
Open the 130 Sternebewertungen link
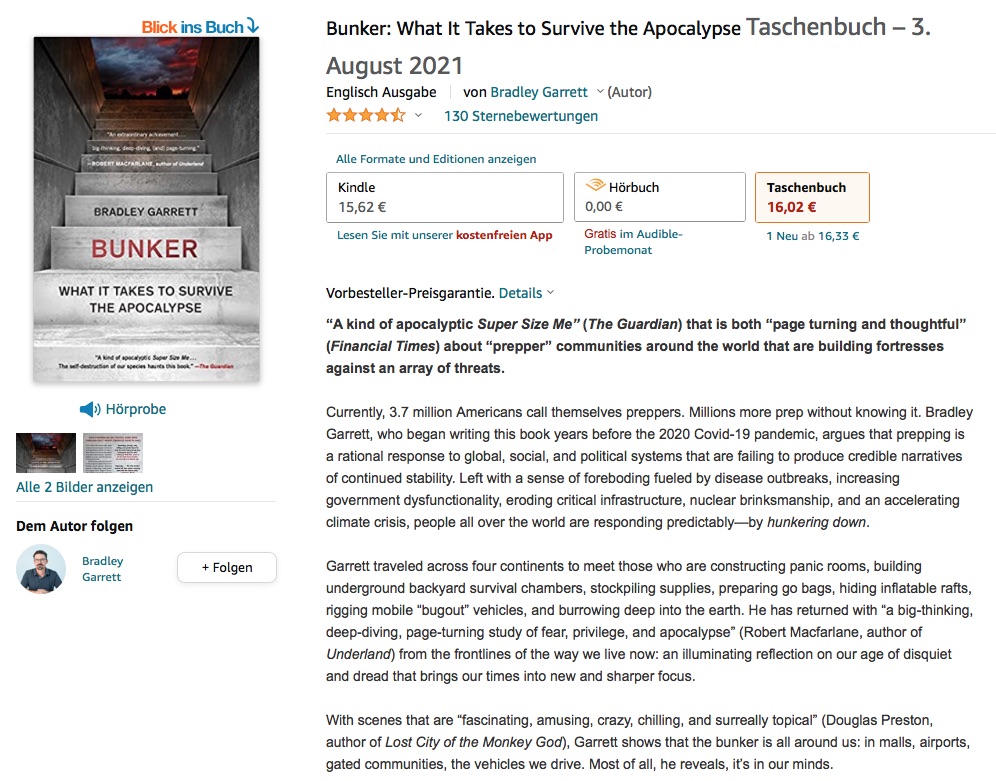pyautogui.click(x=520, y=116)
